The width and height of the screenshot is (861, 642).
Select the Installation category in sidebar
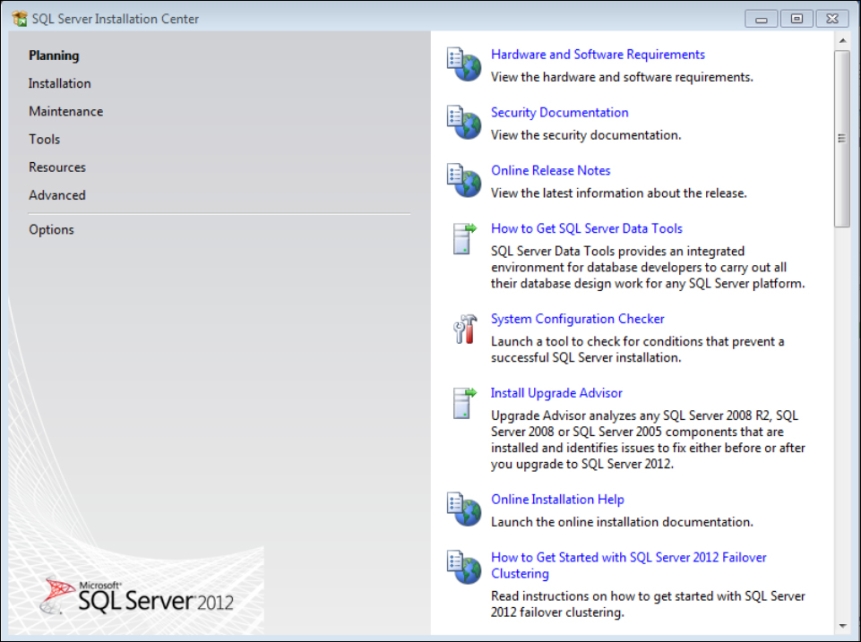tap(60, 84)
